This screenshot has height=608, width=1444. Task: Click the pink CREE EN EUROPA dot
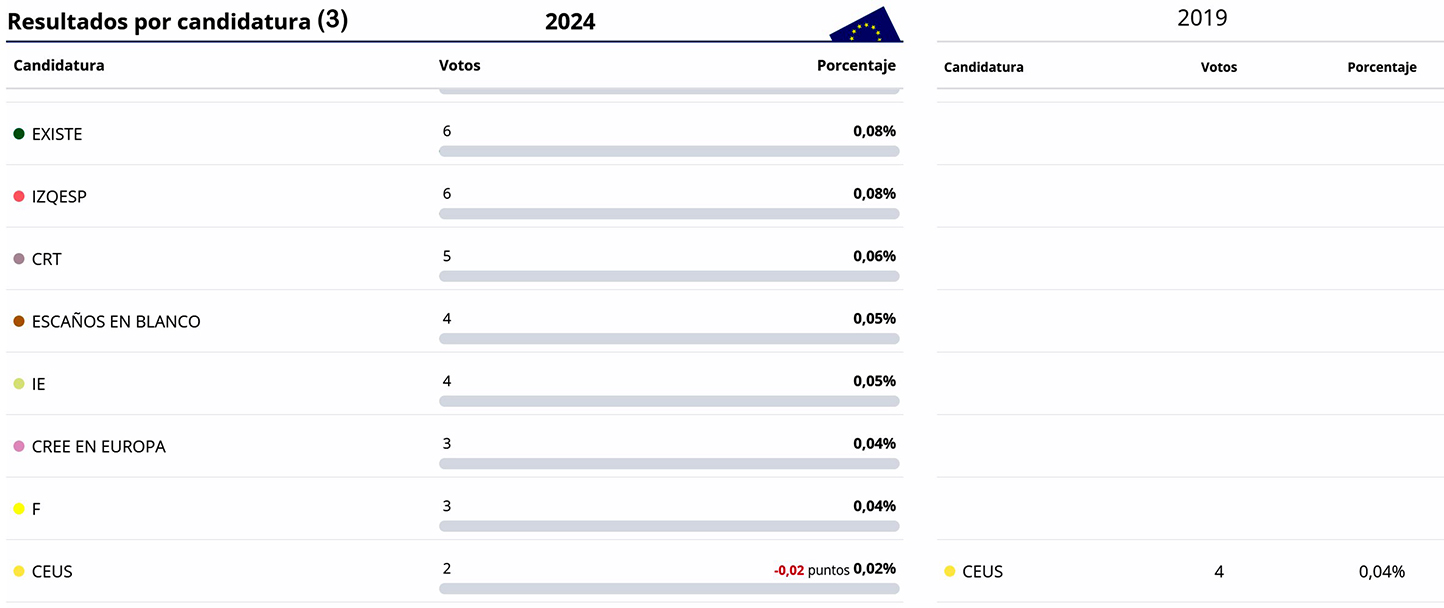19,446
